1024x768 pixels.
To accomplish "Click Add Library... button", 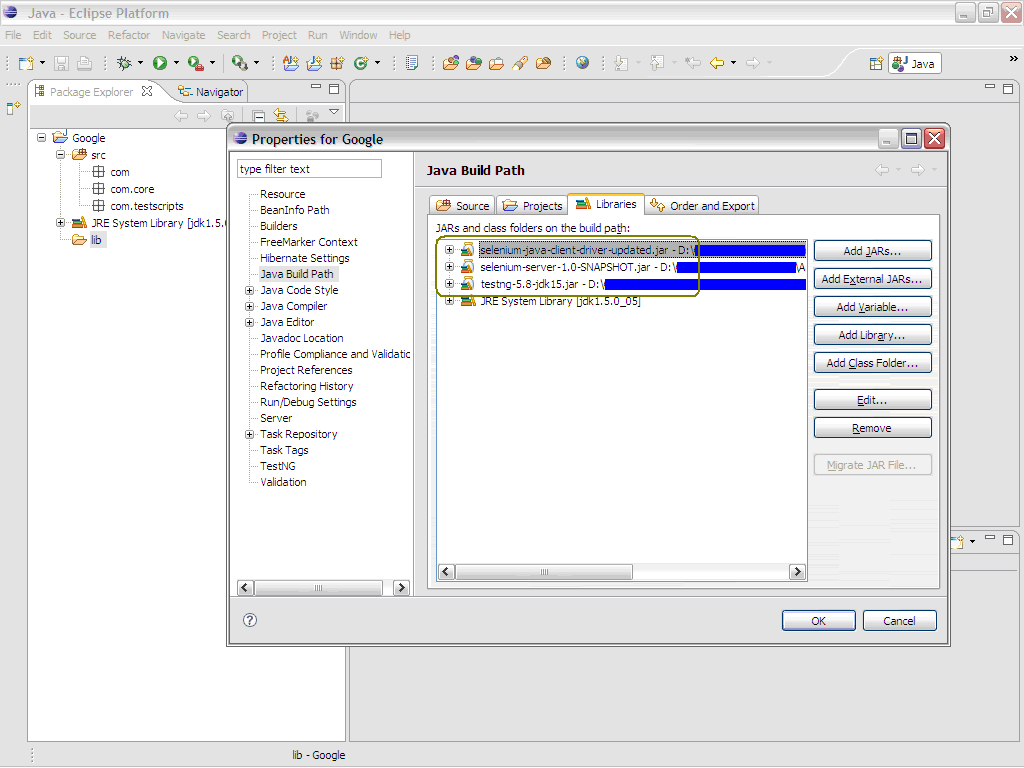I will click(x=872, y=335).
